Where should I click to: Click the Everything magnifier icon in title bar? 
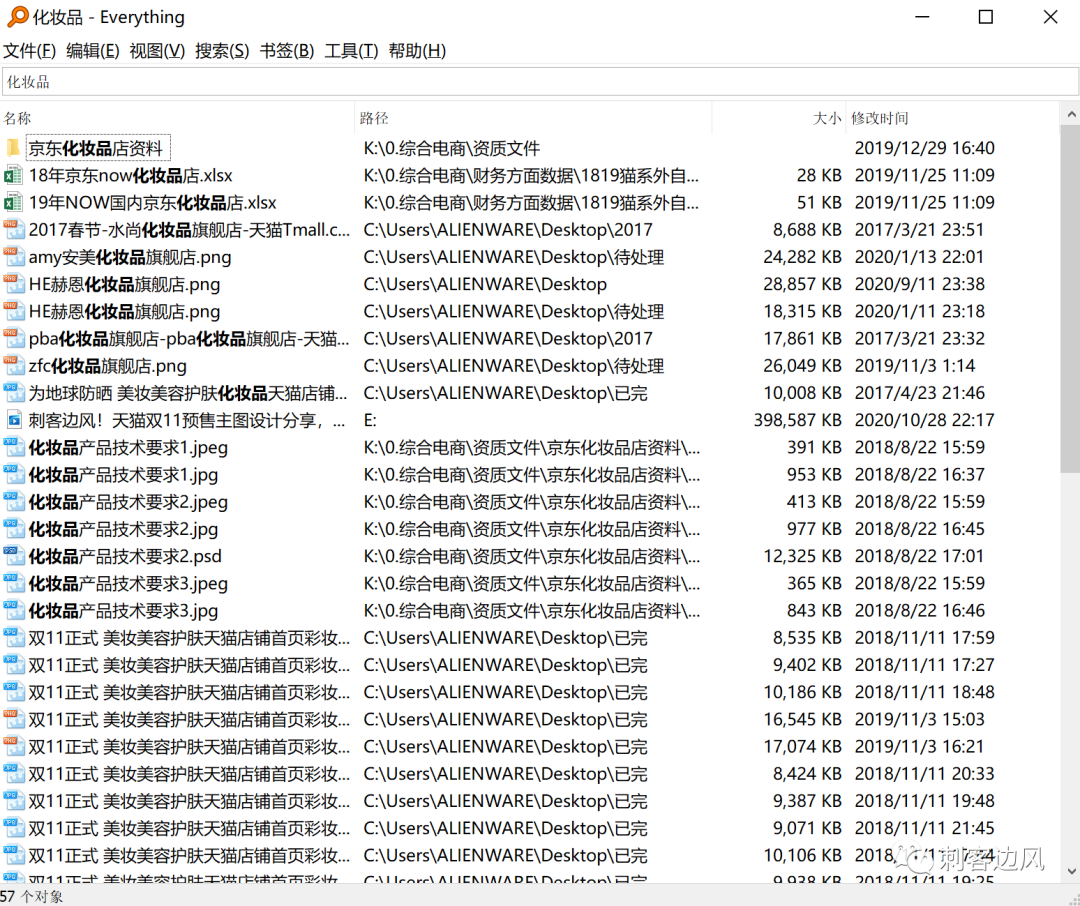[17, 17]
